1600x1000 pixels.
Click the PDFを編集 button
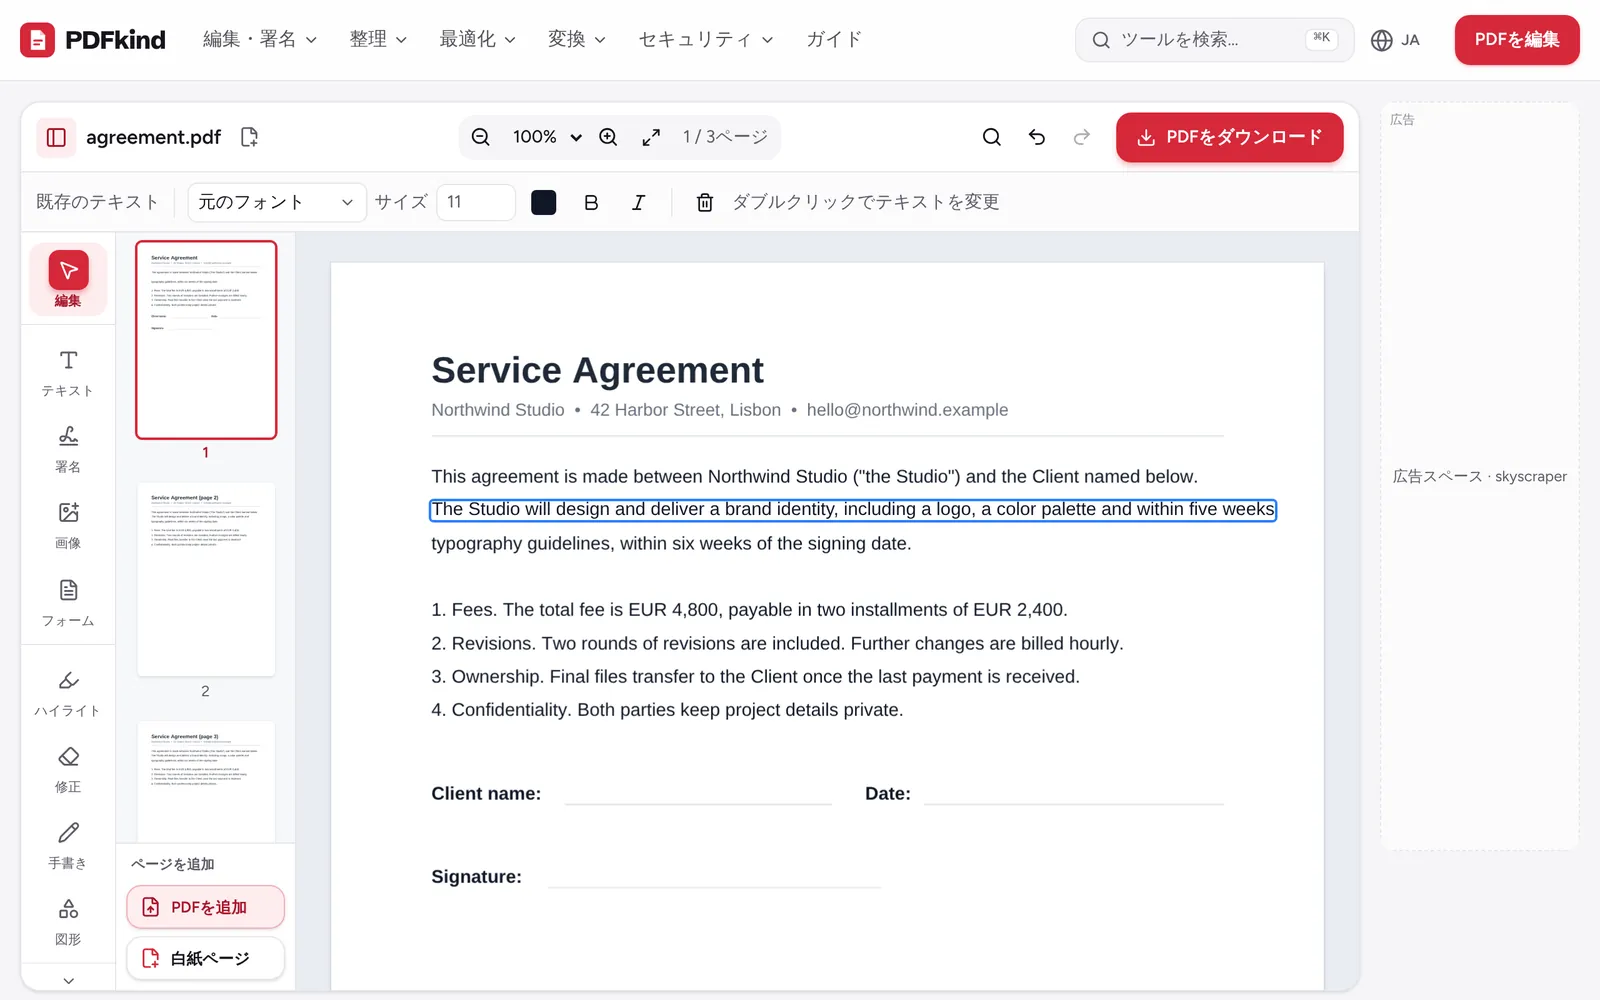point(1517,40)
